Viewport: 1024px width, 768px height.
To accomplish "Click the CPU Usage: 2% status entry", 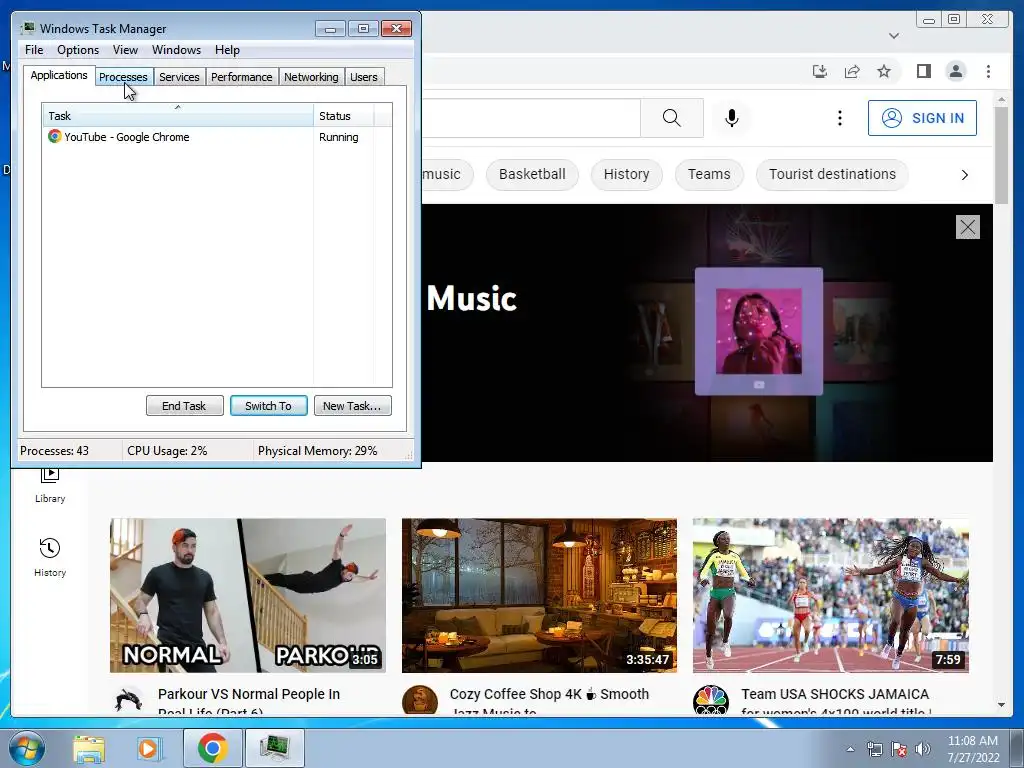I will click(x=167, y=451).
